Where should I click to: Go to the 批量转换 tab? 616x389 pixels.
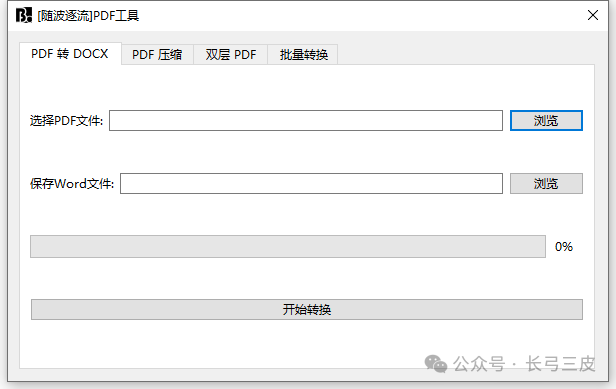[x=303, y=55]
